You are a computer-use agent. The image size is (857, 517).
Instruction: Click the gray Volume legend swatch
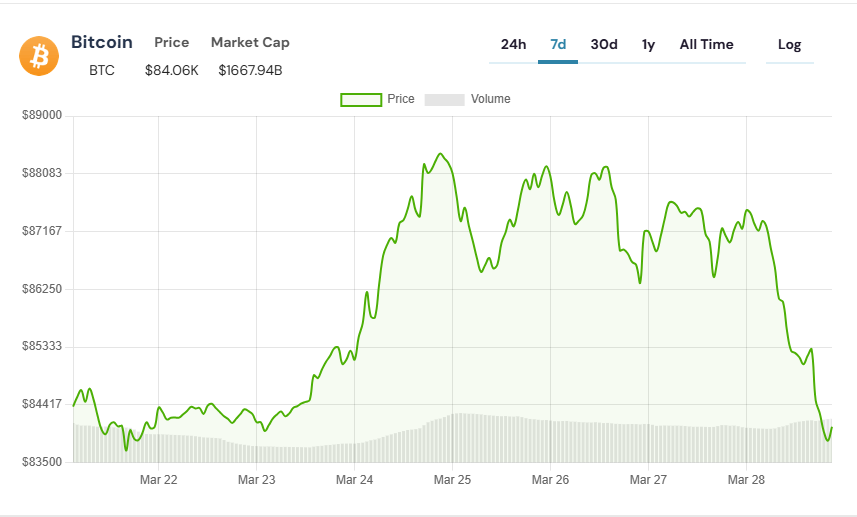point(444,99)
